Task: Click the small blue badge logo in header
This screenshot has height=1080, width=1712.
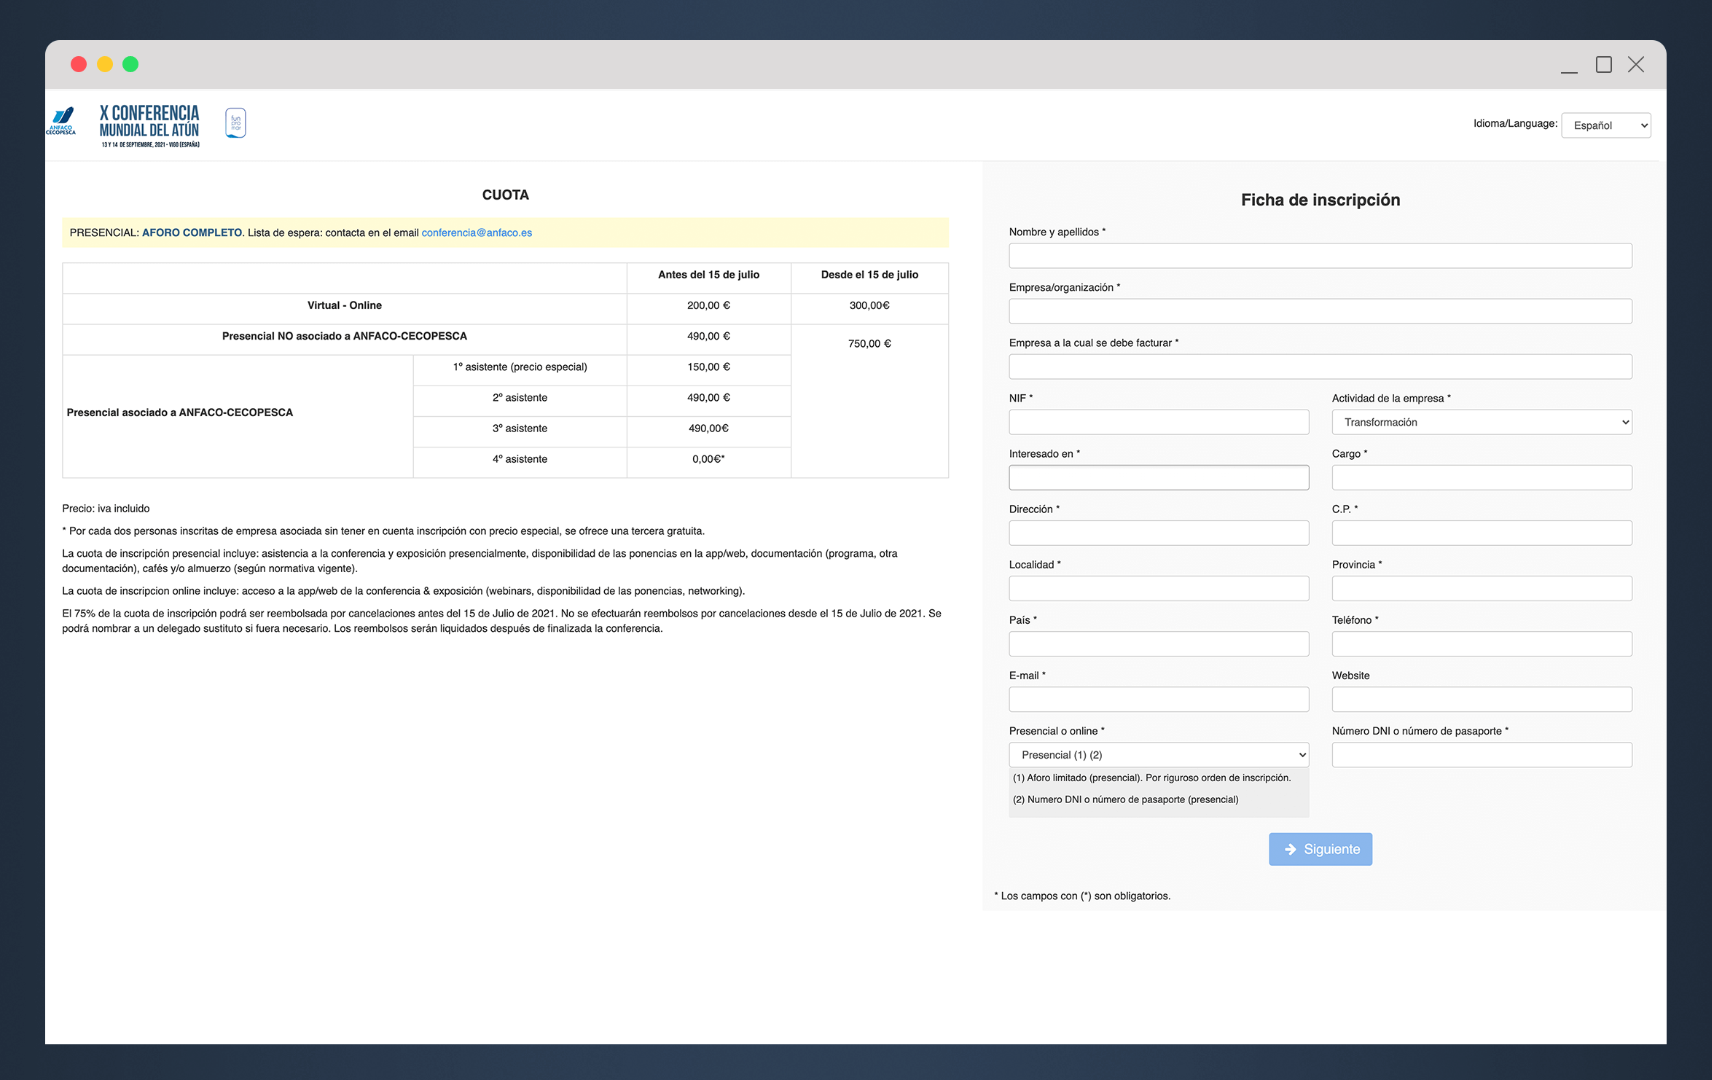Action: [236, 123]
